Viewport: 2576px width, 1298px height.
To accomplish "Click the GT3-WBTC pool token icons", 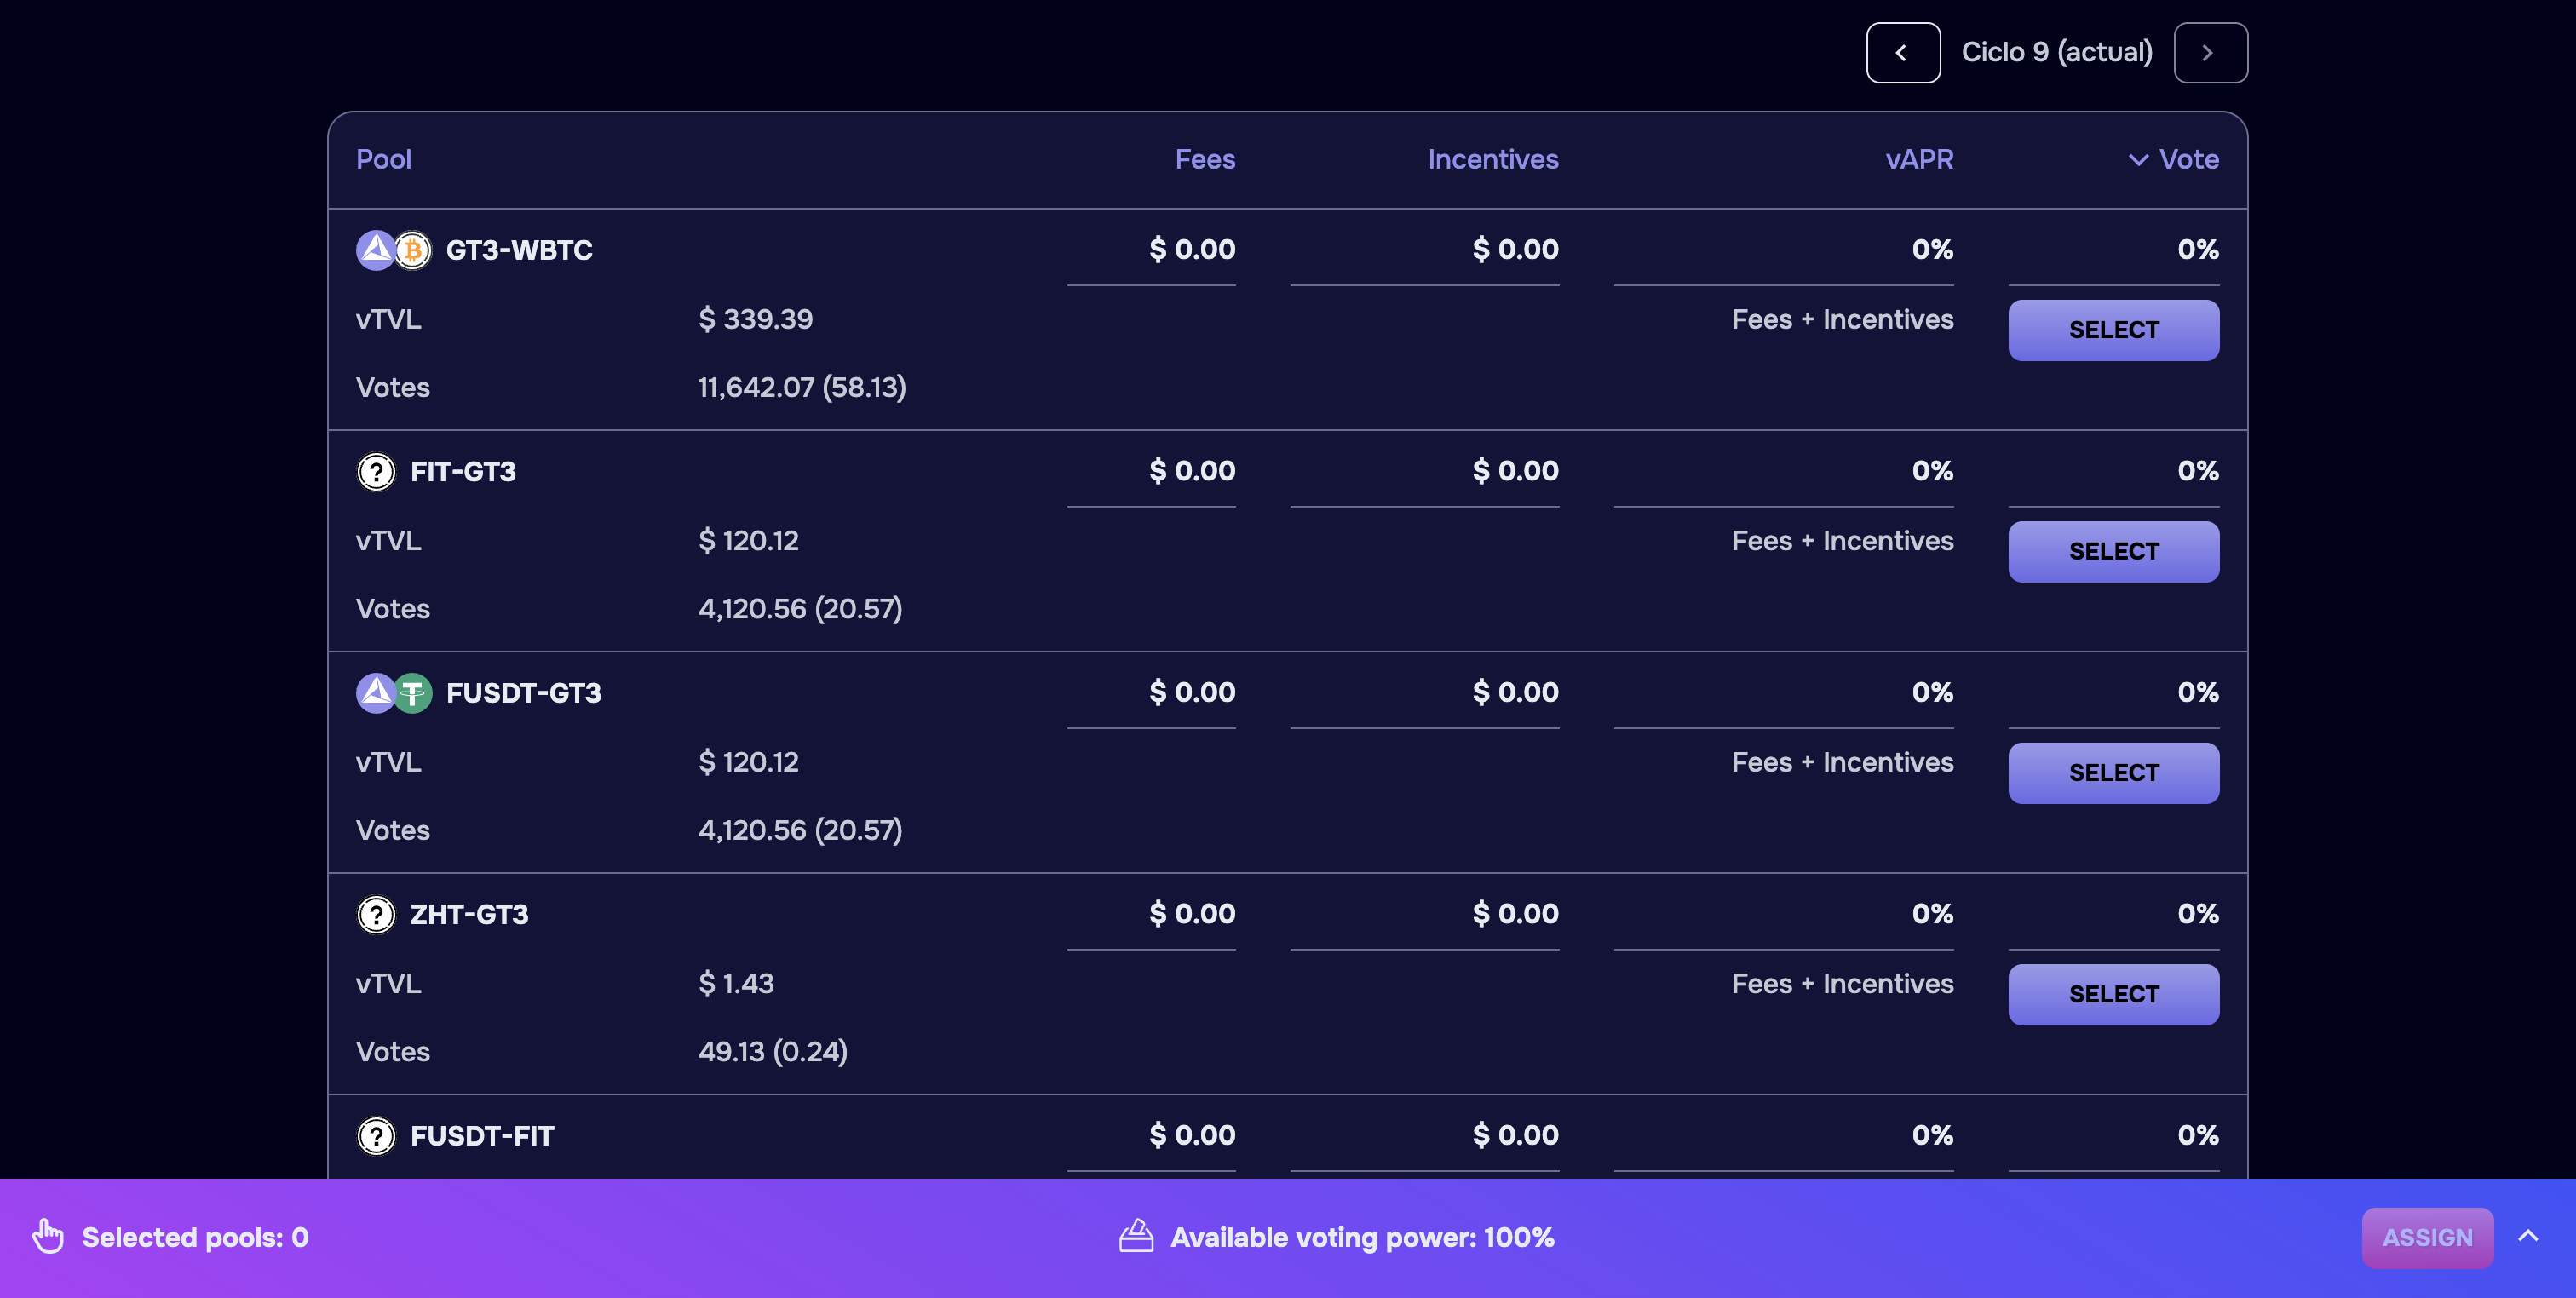I will pos(394,250).
